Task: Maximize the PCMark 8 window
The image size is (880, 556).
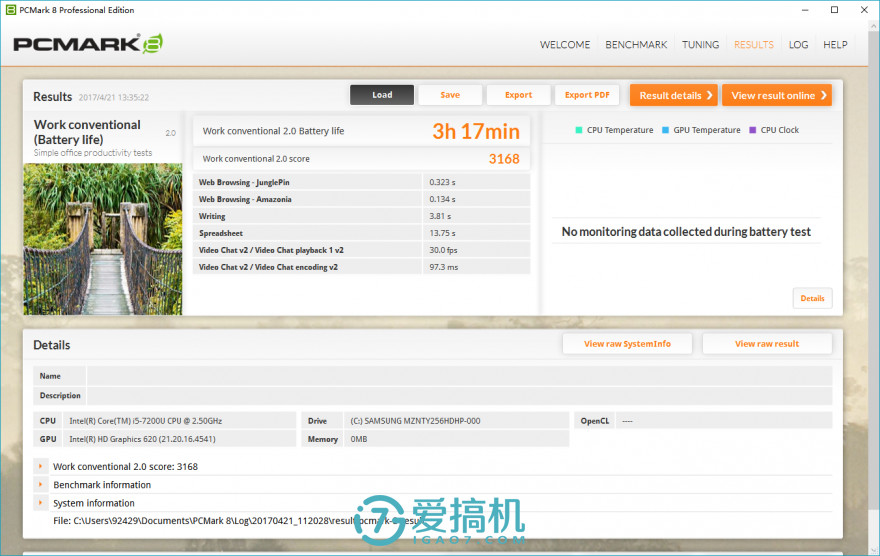Action: coord(835,10)
